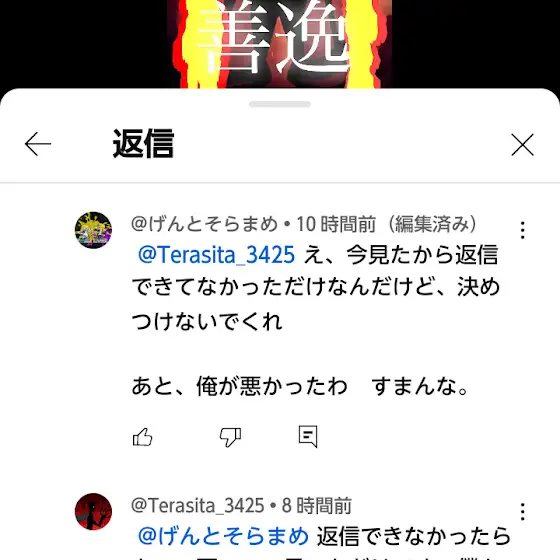Image resolution: width=560 pixels, height=560 pixels.
Task: Tap the gray @Terasita_3425 username header
Action: coord(198,505)
